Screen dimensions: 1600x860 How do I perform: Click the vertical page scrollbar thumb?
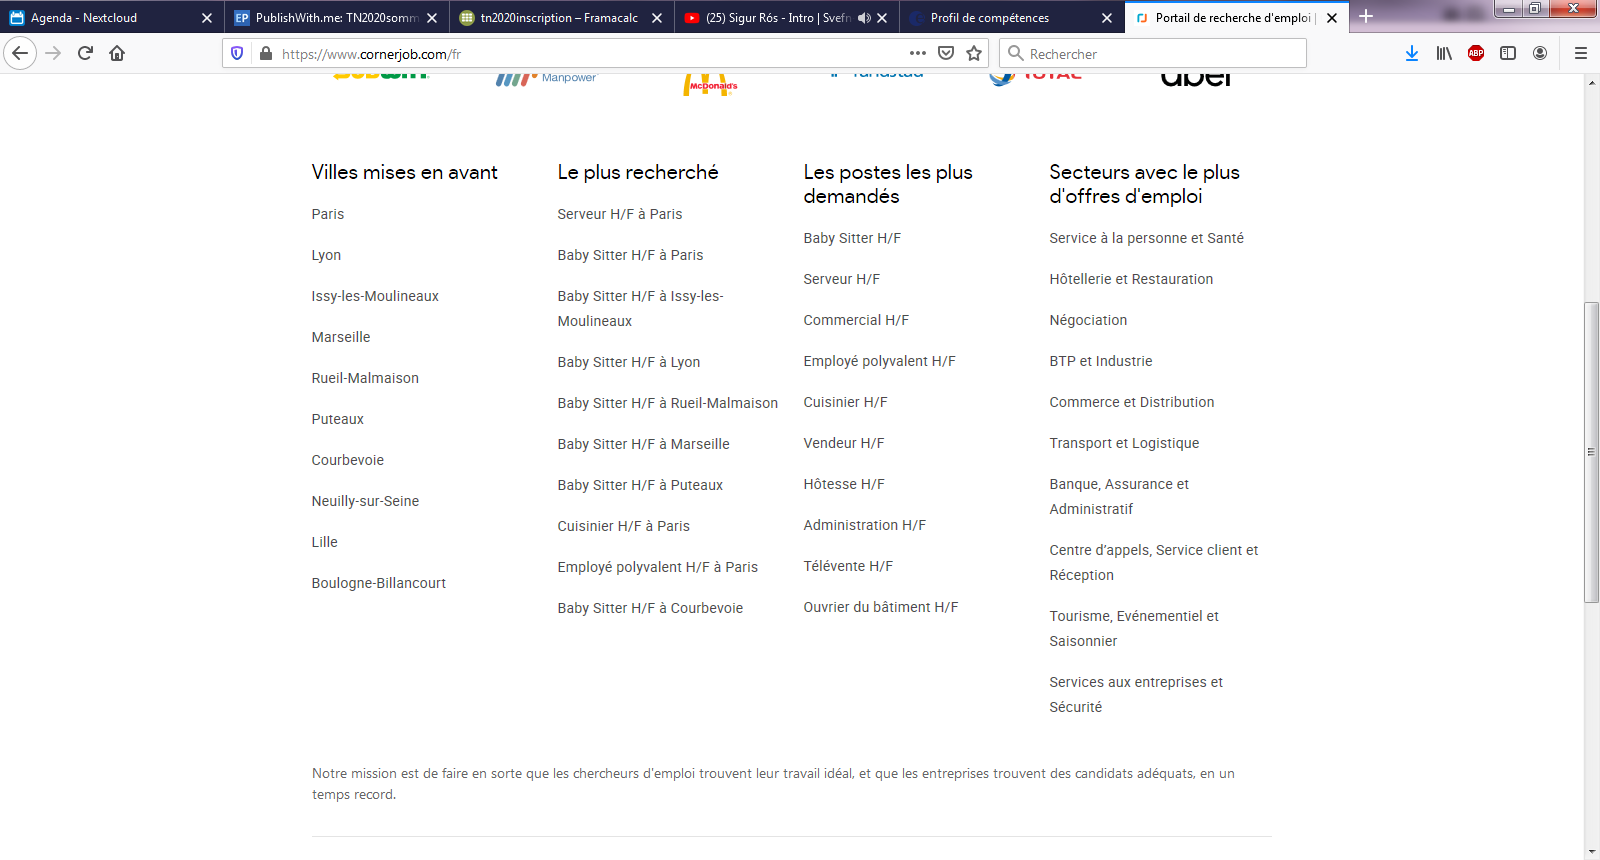point(1591,450)
